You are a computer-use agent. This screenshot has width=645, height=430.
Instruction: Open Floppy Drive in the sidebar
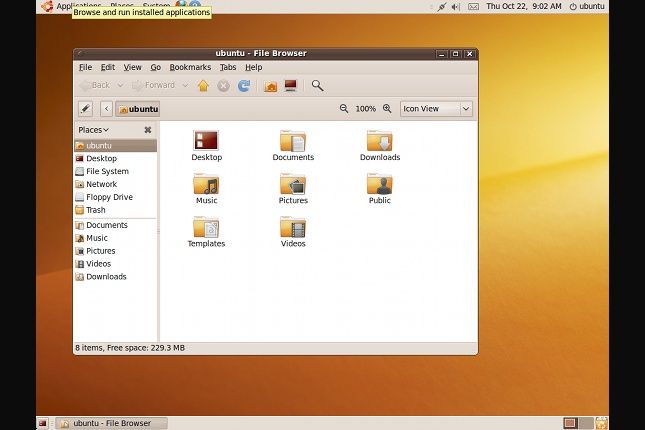pos(116,197)
